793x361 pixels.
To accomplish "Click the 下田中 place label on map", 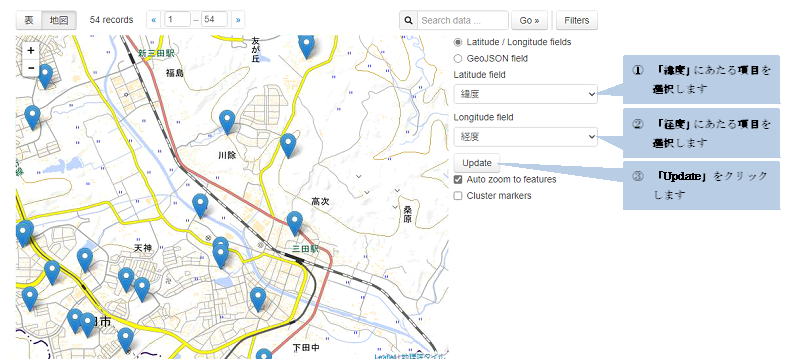I will pyautogui.click(x=306, y=348).
